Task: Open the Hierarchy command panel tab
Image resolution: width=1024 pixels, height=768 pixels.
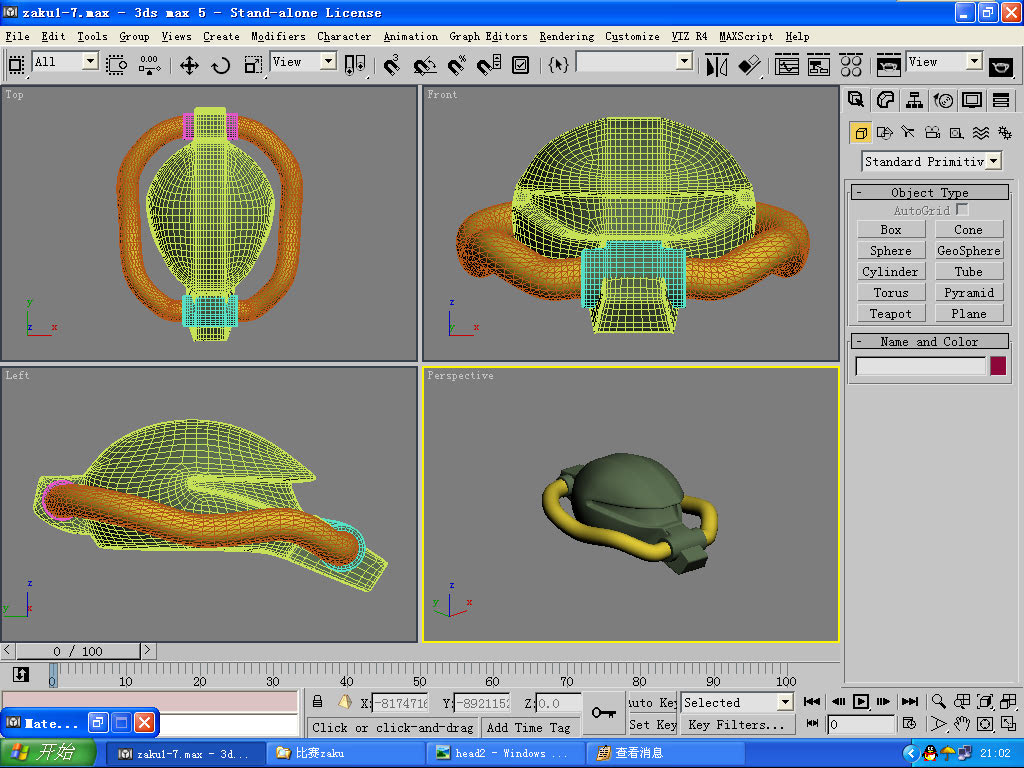Action: (914, 100)
